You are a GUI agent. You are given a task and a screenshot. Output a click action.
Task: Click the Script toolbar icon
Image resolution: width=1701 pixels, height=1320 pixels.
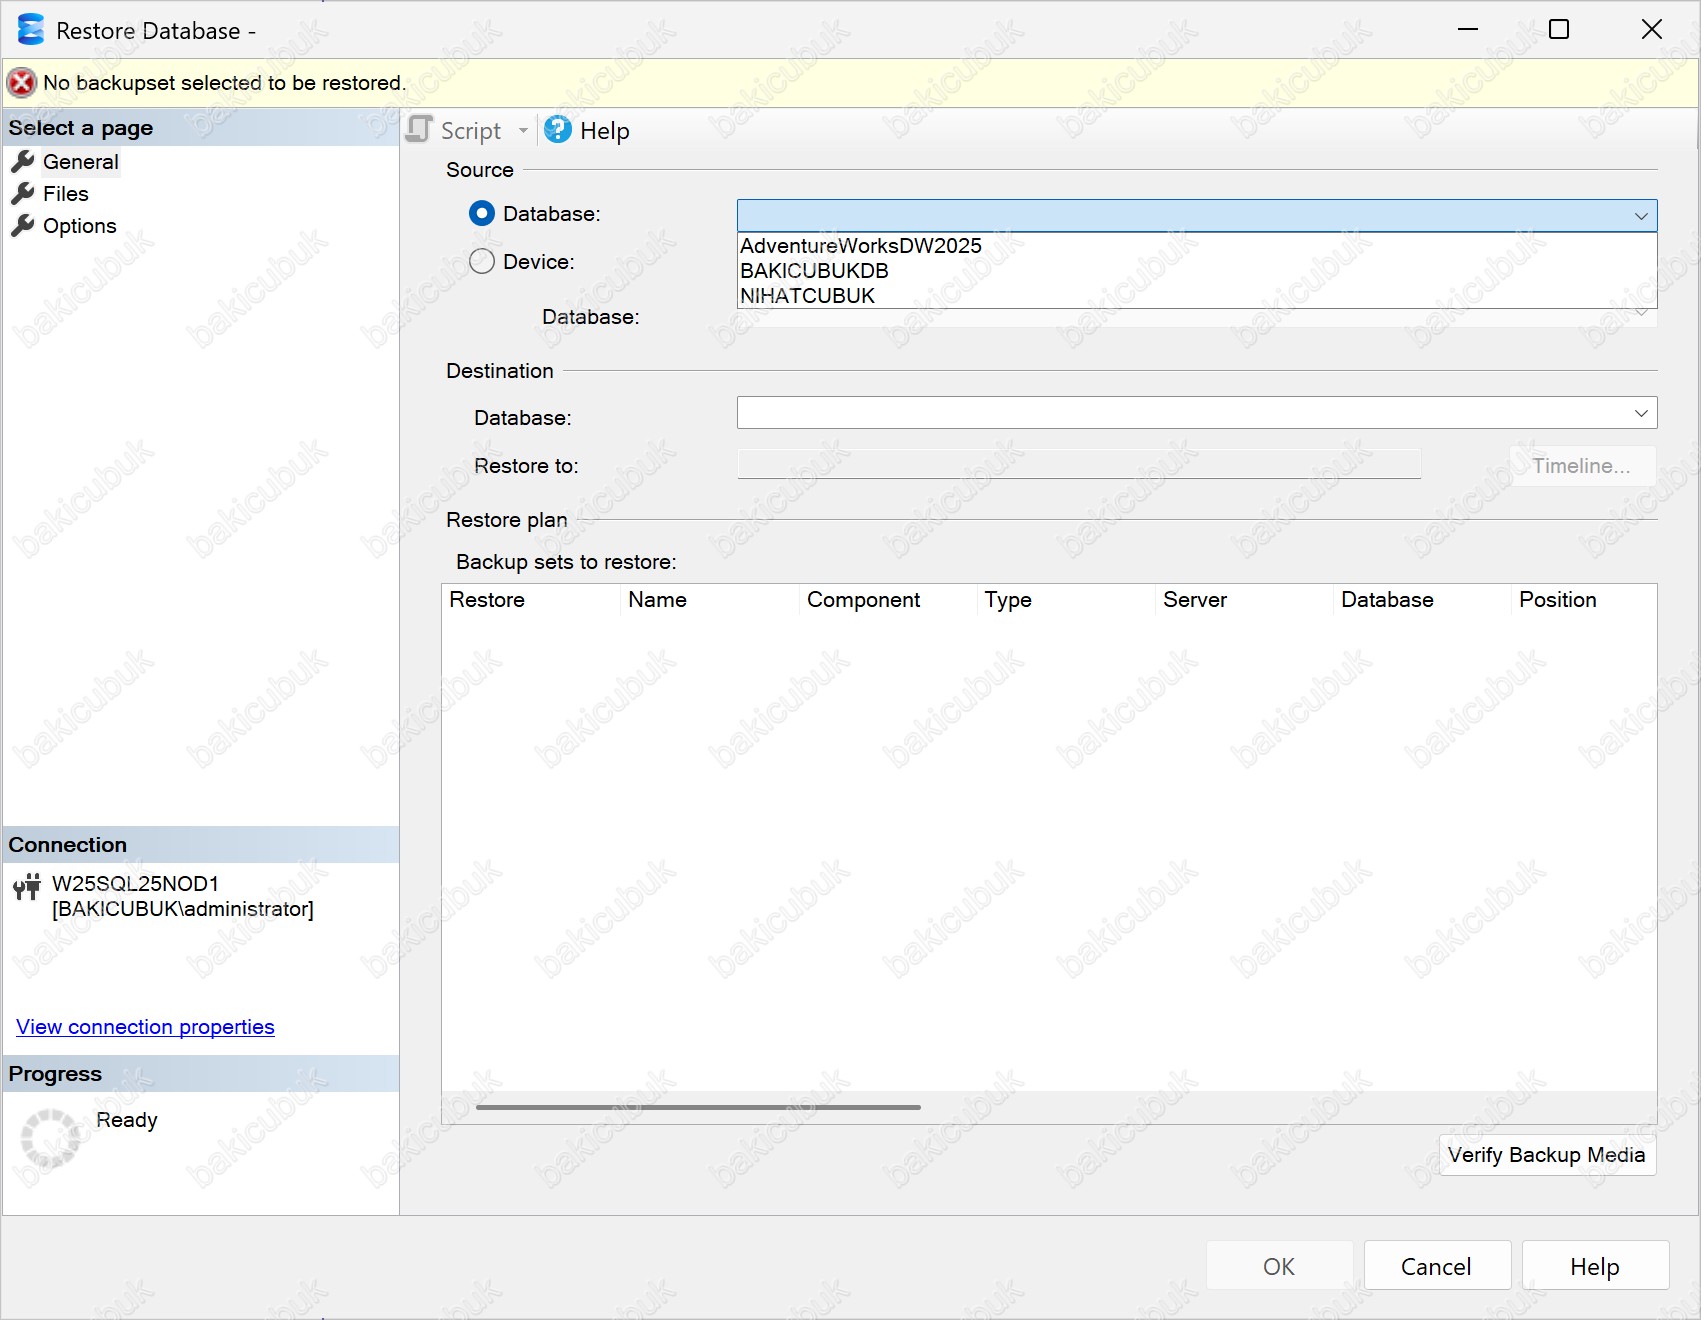tap(420, 130)
